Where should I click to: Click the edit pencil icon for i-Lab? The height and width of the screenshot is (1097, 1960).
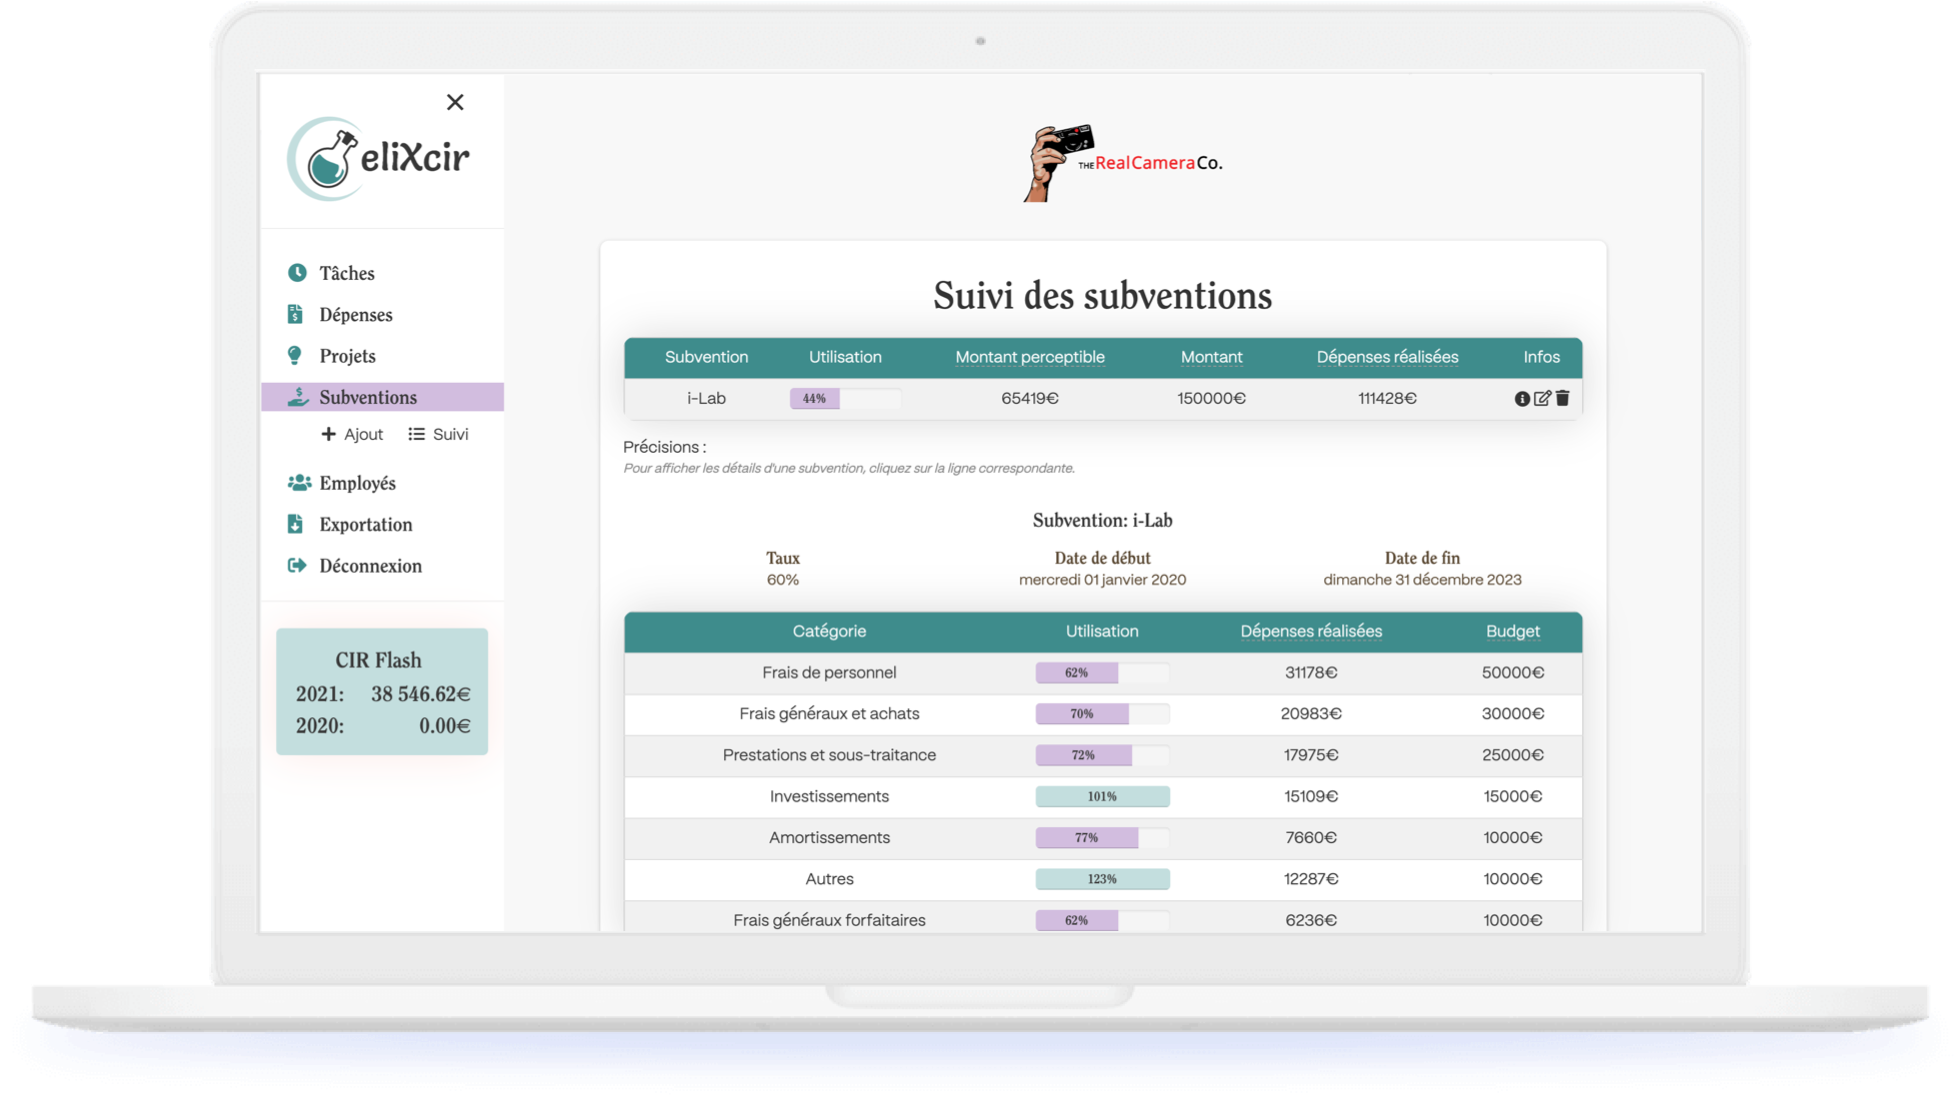pyautogui.click(x=1542, y=398)
